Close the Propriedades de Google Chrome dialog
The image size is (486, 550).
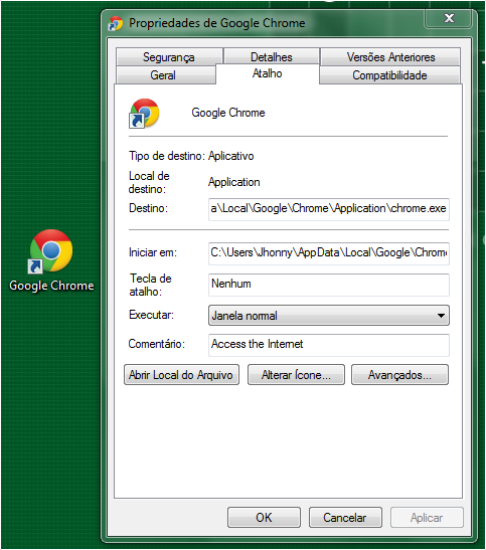pyautogui.click(x=449, y=18)
